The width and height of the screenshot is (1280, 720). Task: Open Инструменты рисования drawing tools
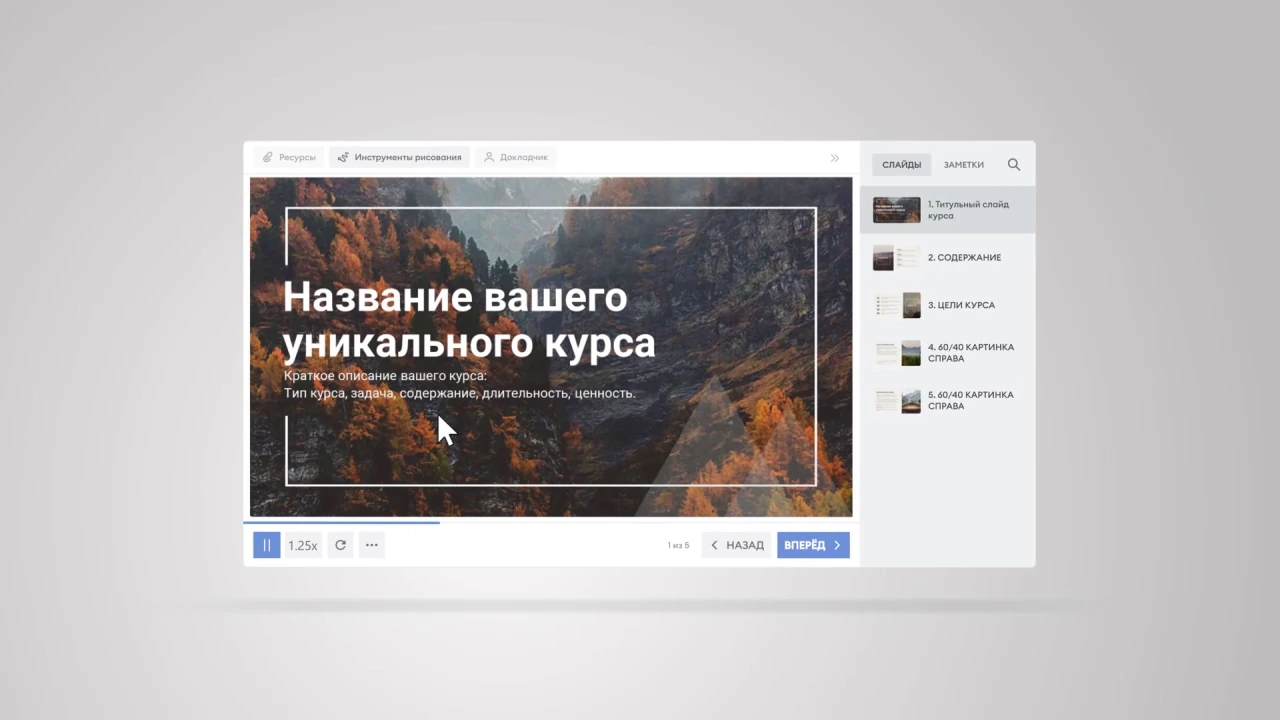pos(399,157)
